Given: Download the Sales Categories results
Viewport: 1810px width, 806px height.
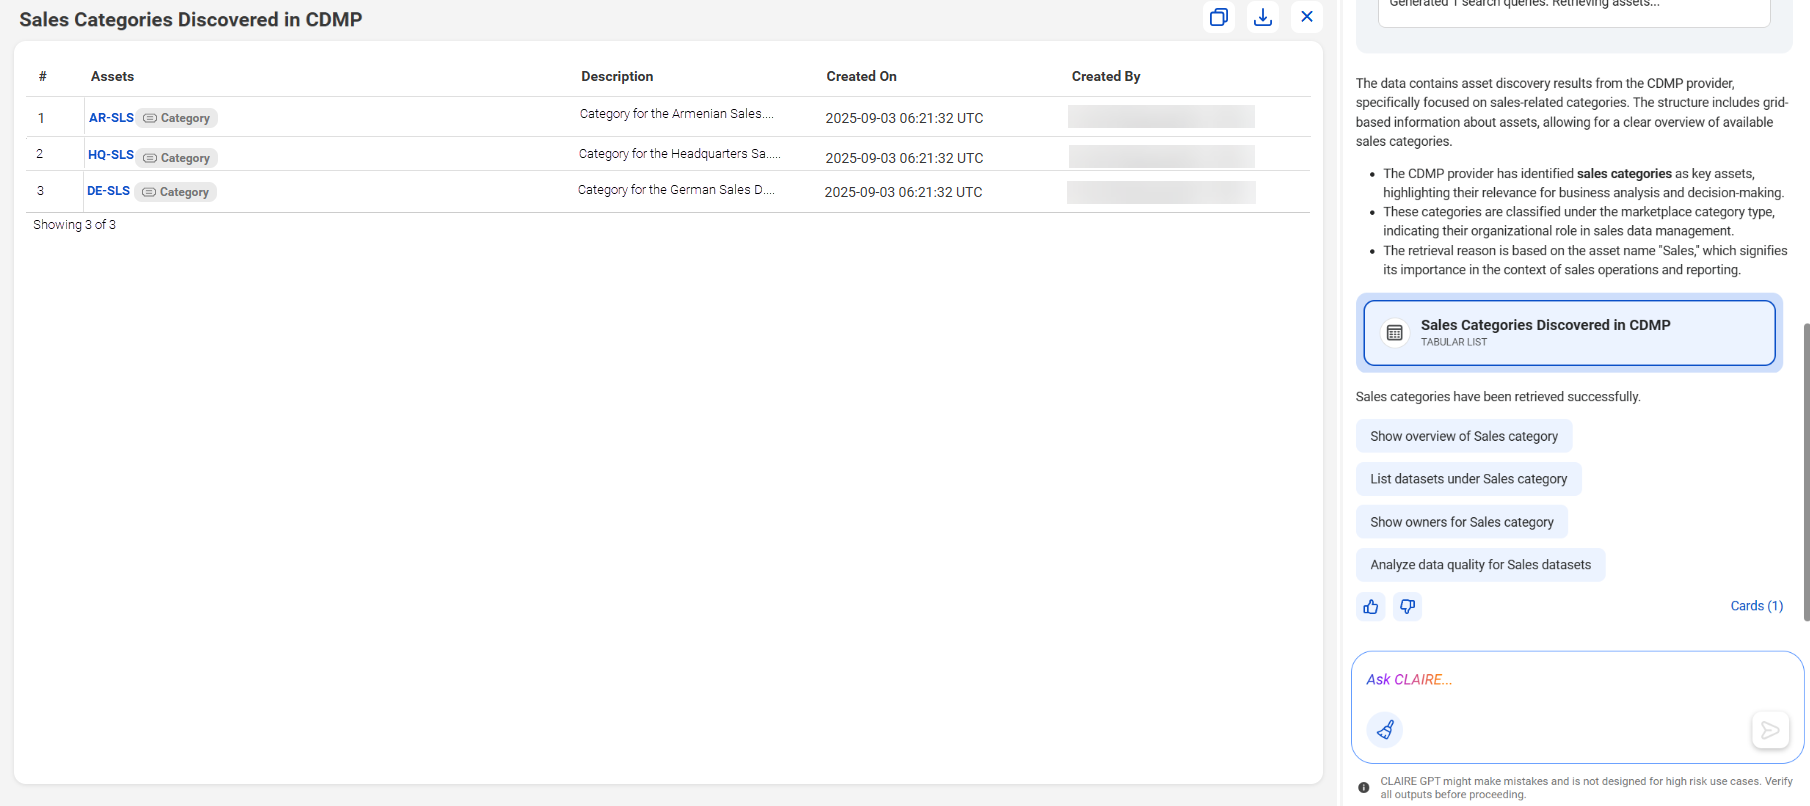Looking at the screenshot, I should click(x=1263, y=17).
